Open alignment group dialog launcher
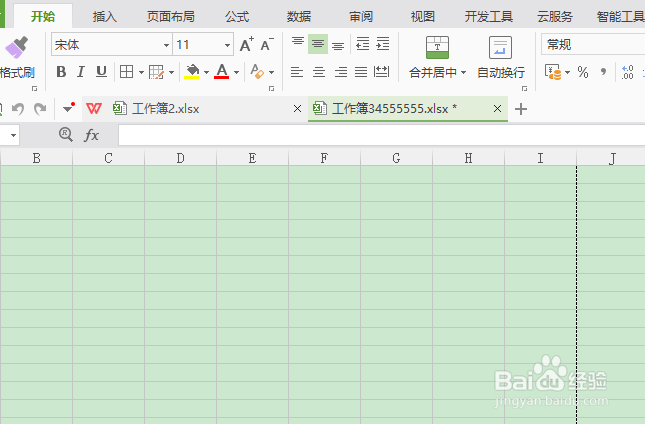Image resolution: width=645 pixels, height=424 pixels. click(524, 88)
